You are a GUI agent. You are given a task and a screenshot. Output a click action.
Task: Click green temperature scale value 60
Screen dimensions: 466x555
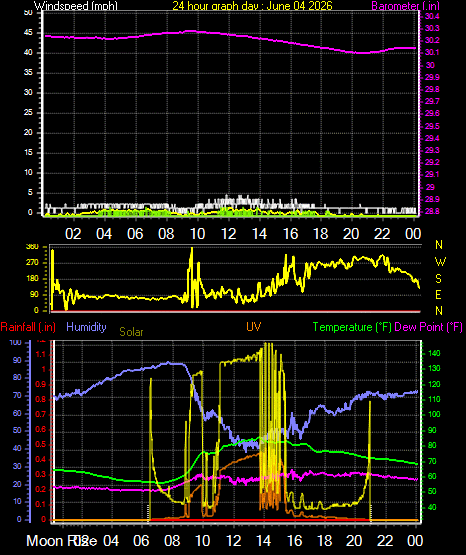(432, 476)
